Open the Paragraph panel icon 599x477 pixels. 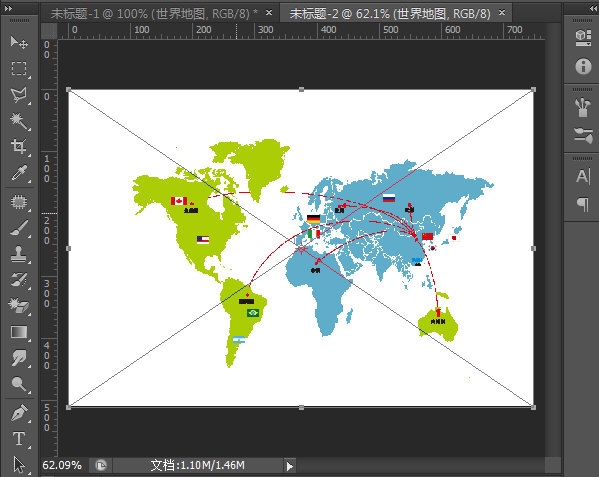pyautogui.click(x=583, y=204)
